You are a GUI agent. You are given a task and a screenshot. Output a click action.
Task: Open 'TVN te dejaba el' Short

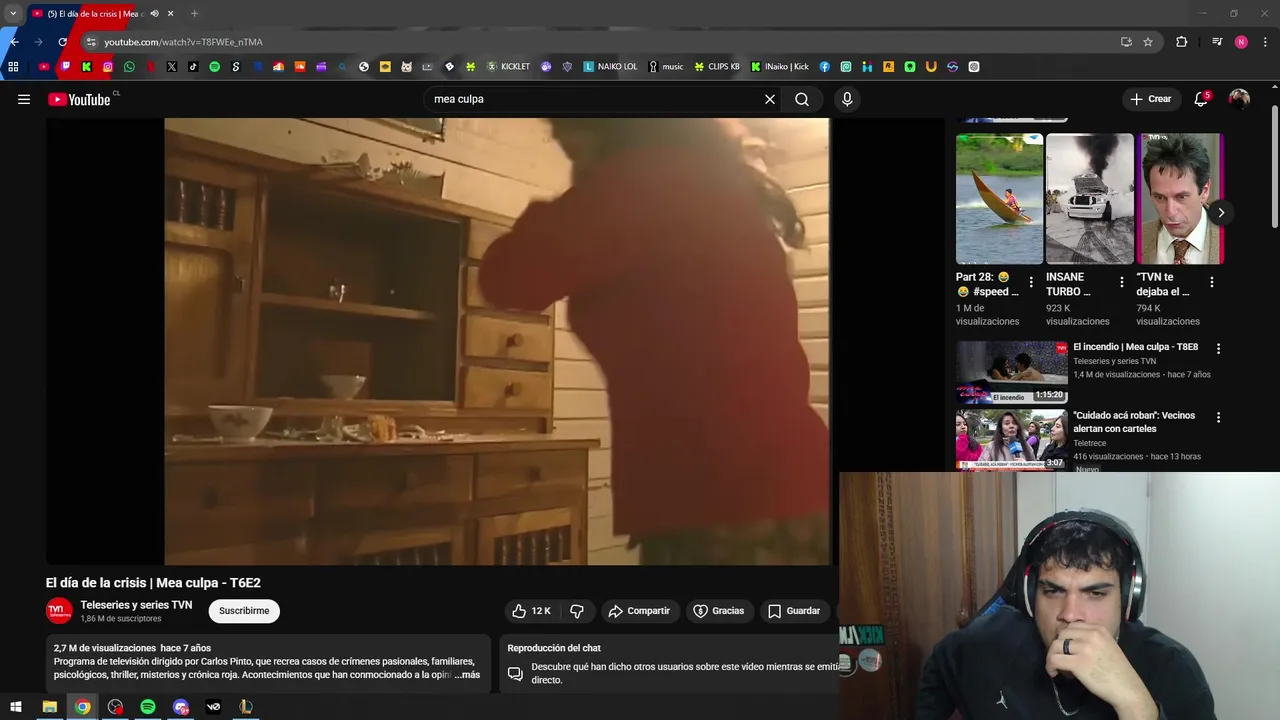pos(1180,199)
